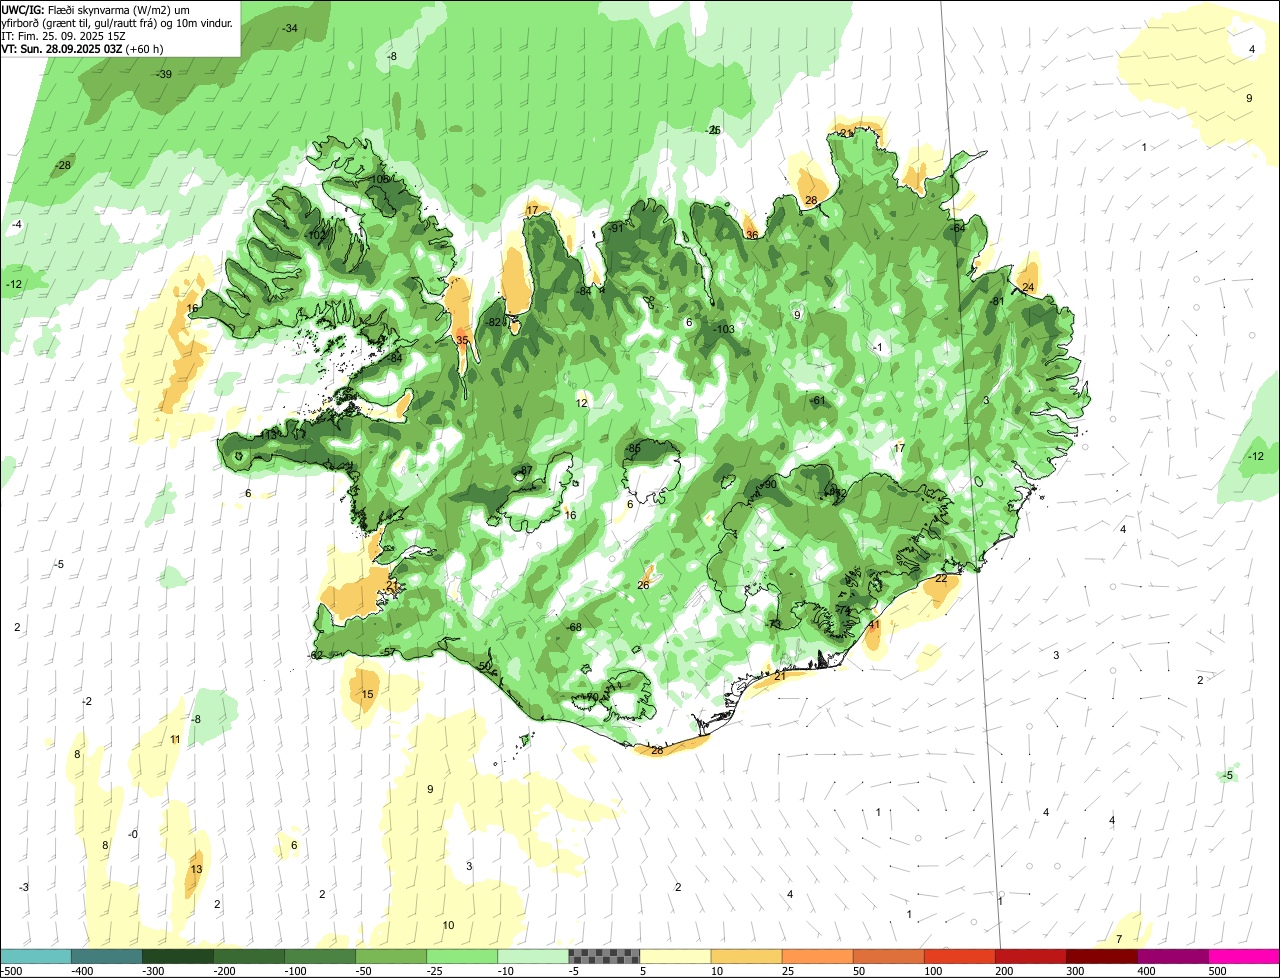Click the -34 value at the top
Viewport: 1280px width, 978px height.
click(x=290, y=28)
